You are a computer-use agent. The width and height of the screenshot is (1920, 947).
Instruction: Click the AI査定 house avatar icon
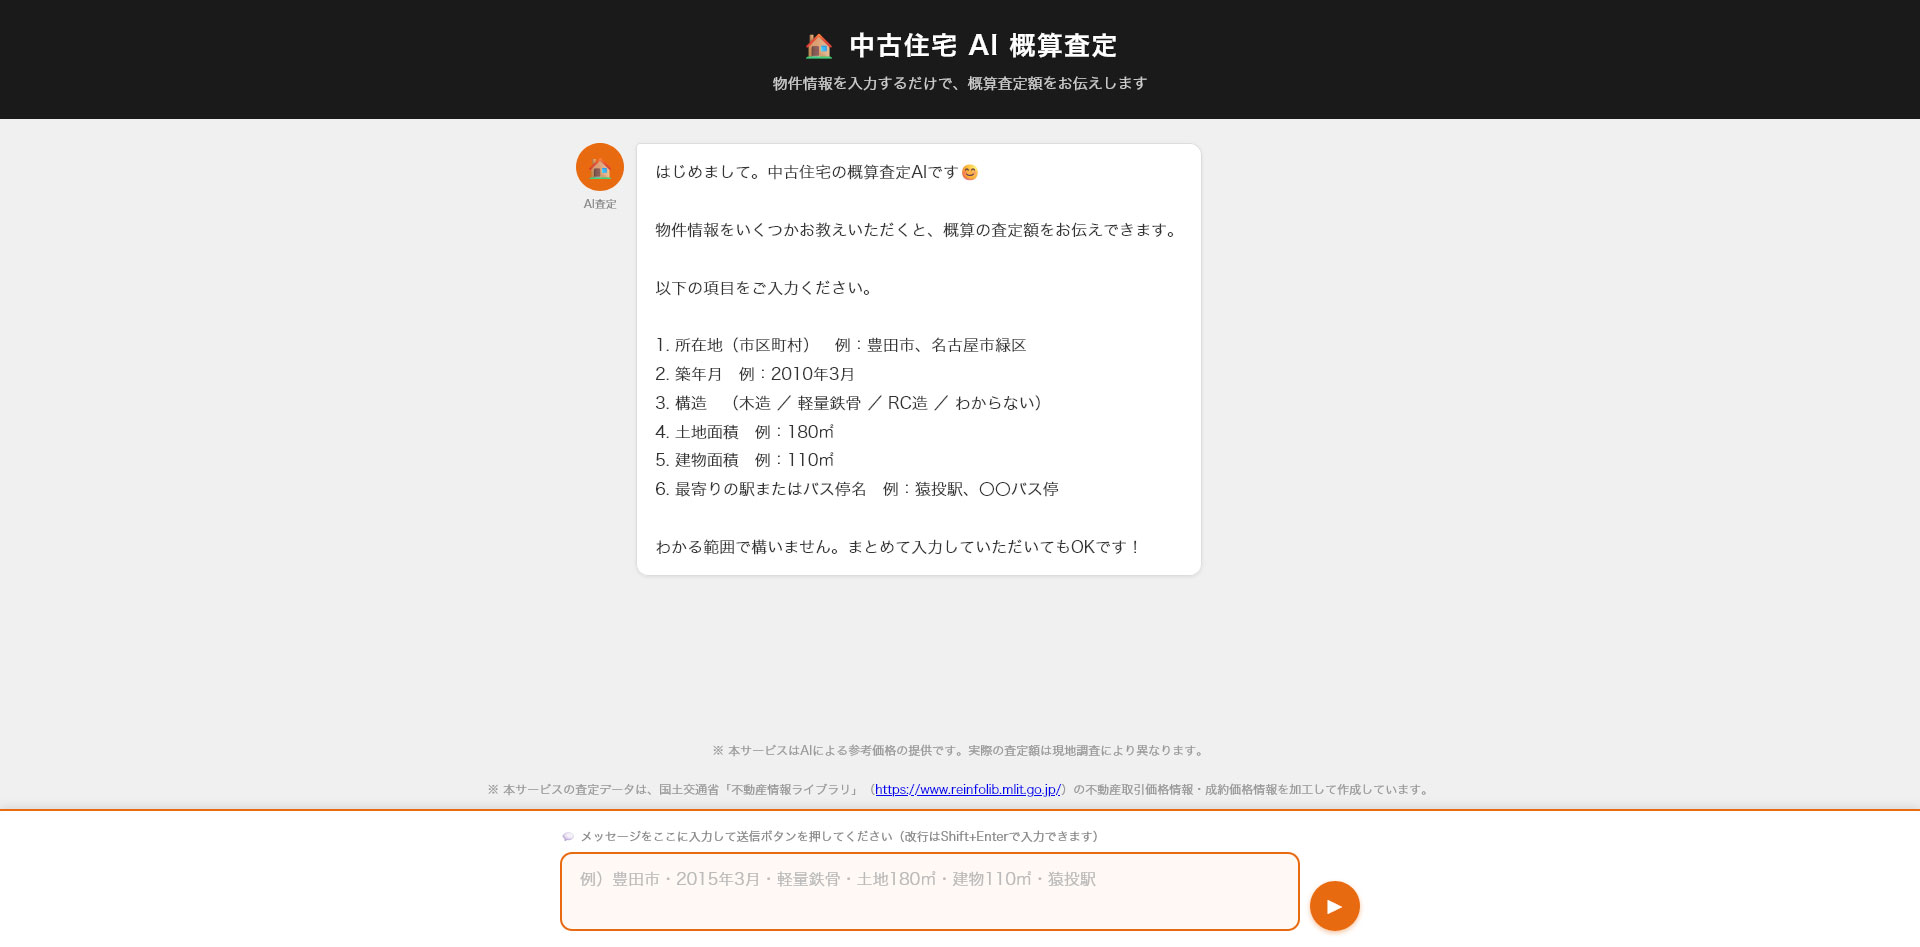click(x=600, y=167)
